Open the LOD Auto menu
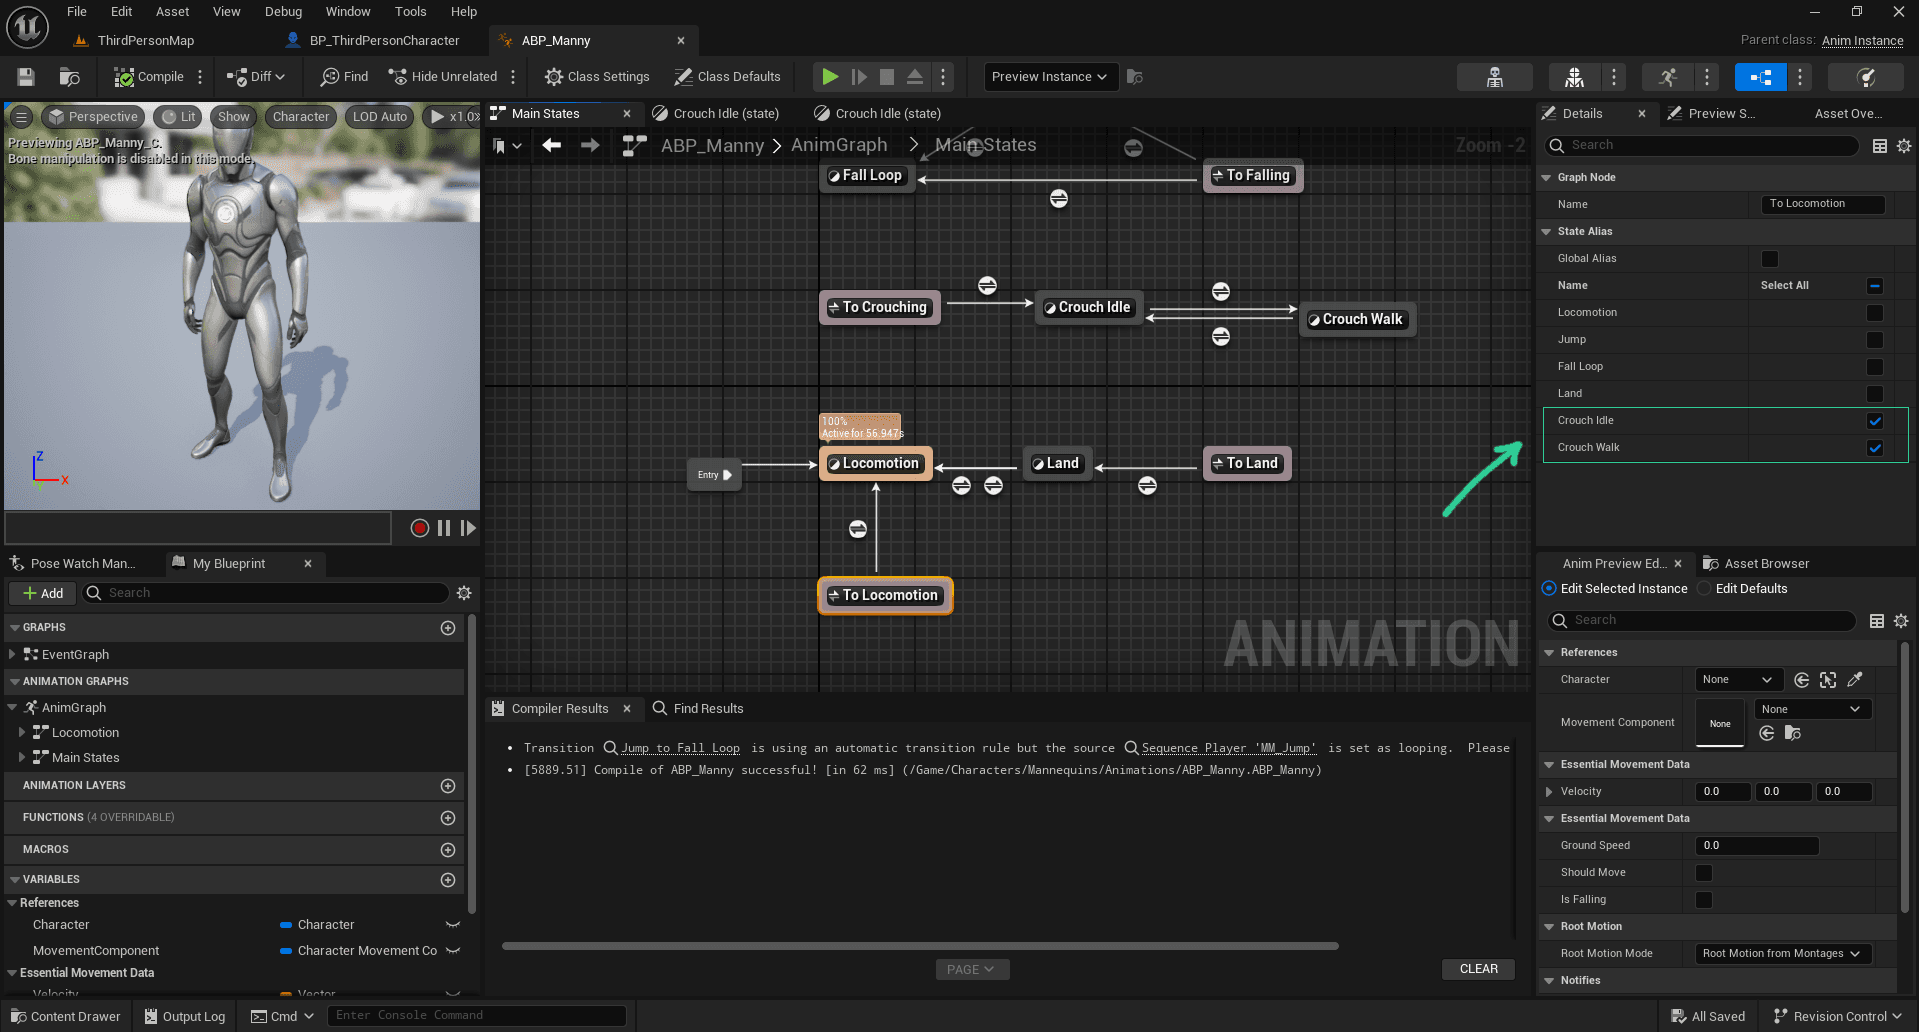The width and height of the screenshot is (1919, 1032). tap(380, 117)
